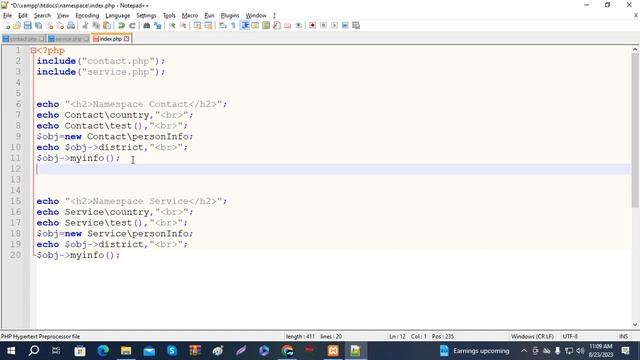Open the Run menu
The image size is (640, 360).
(x=209, y=16)
